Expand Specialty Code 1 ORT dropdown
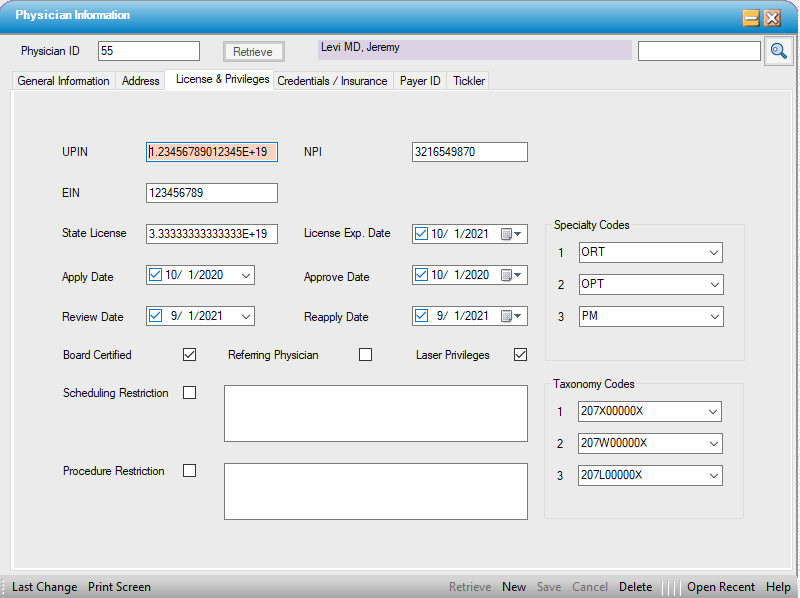 tap(713, 253)
